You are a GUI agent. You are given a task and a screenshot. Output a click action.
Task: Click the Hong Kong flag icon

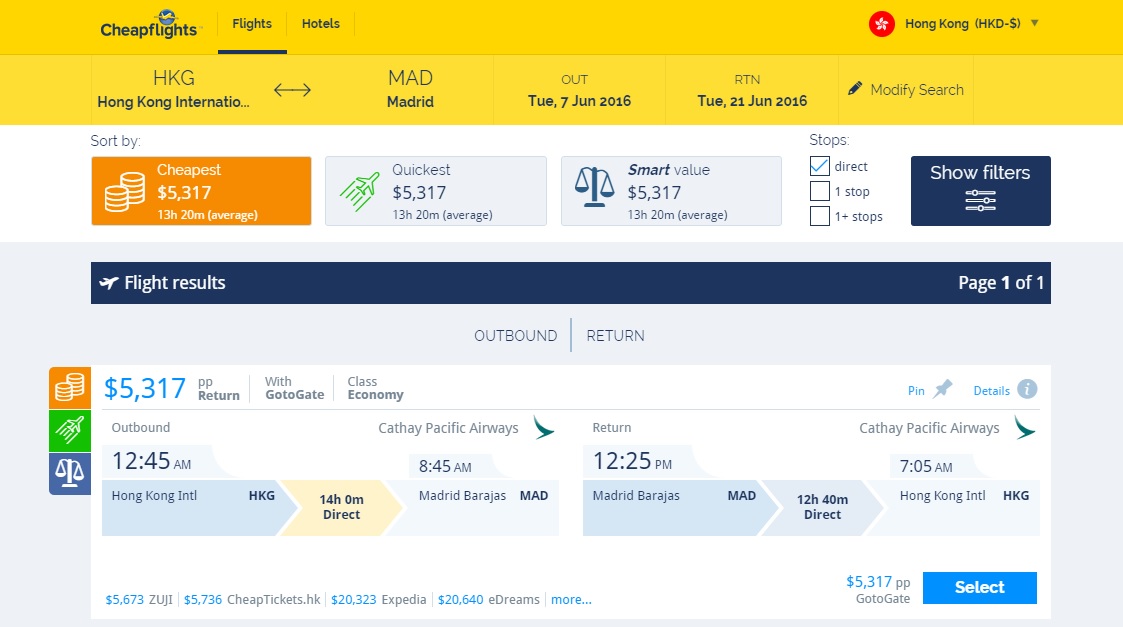(x=881, y=24)
